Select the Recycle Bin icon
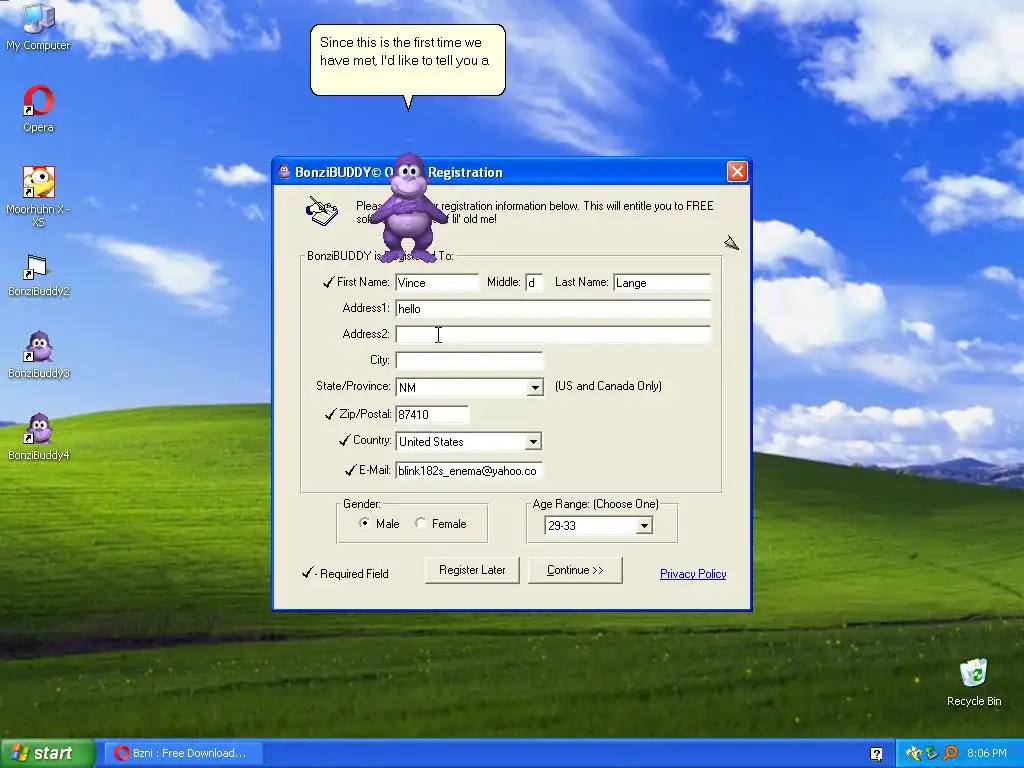 (x=974, y=682)
